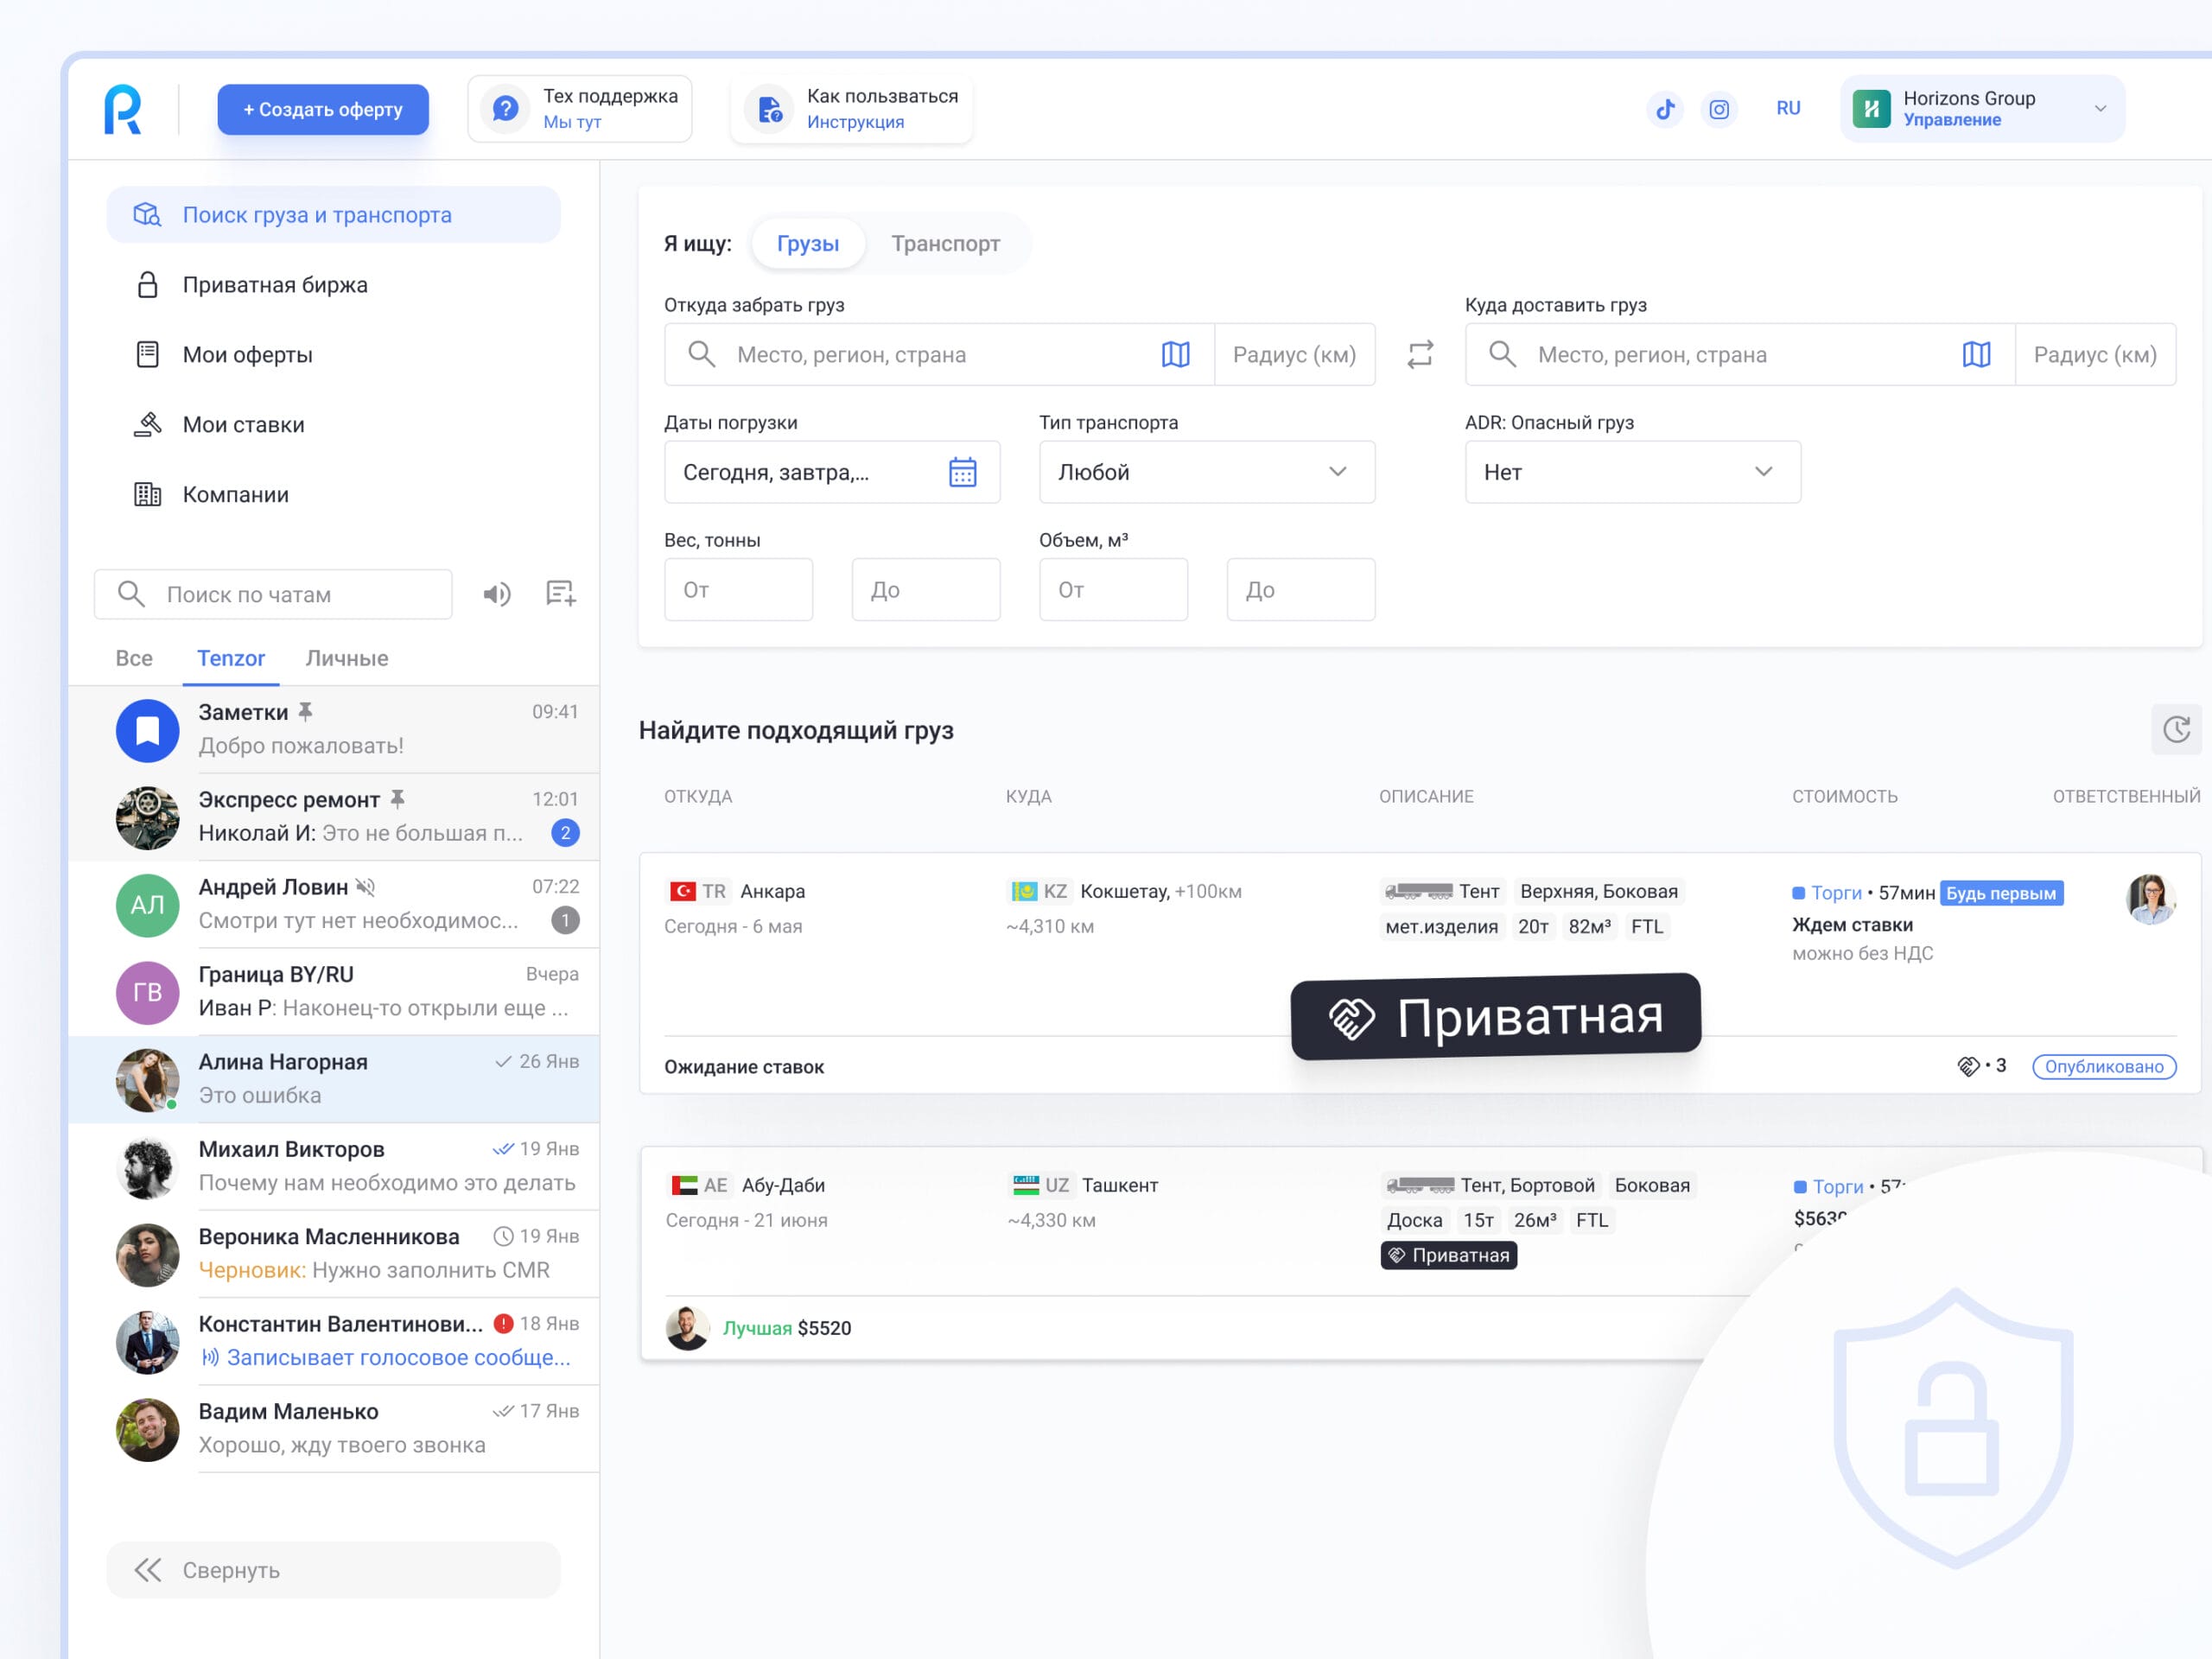Switch search mode to Транспорт

point(945,243)
